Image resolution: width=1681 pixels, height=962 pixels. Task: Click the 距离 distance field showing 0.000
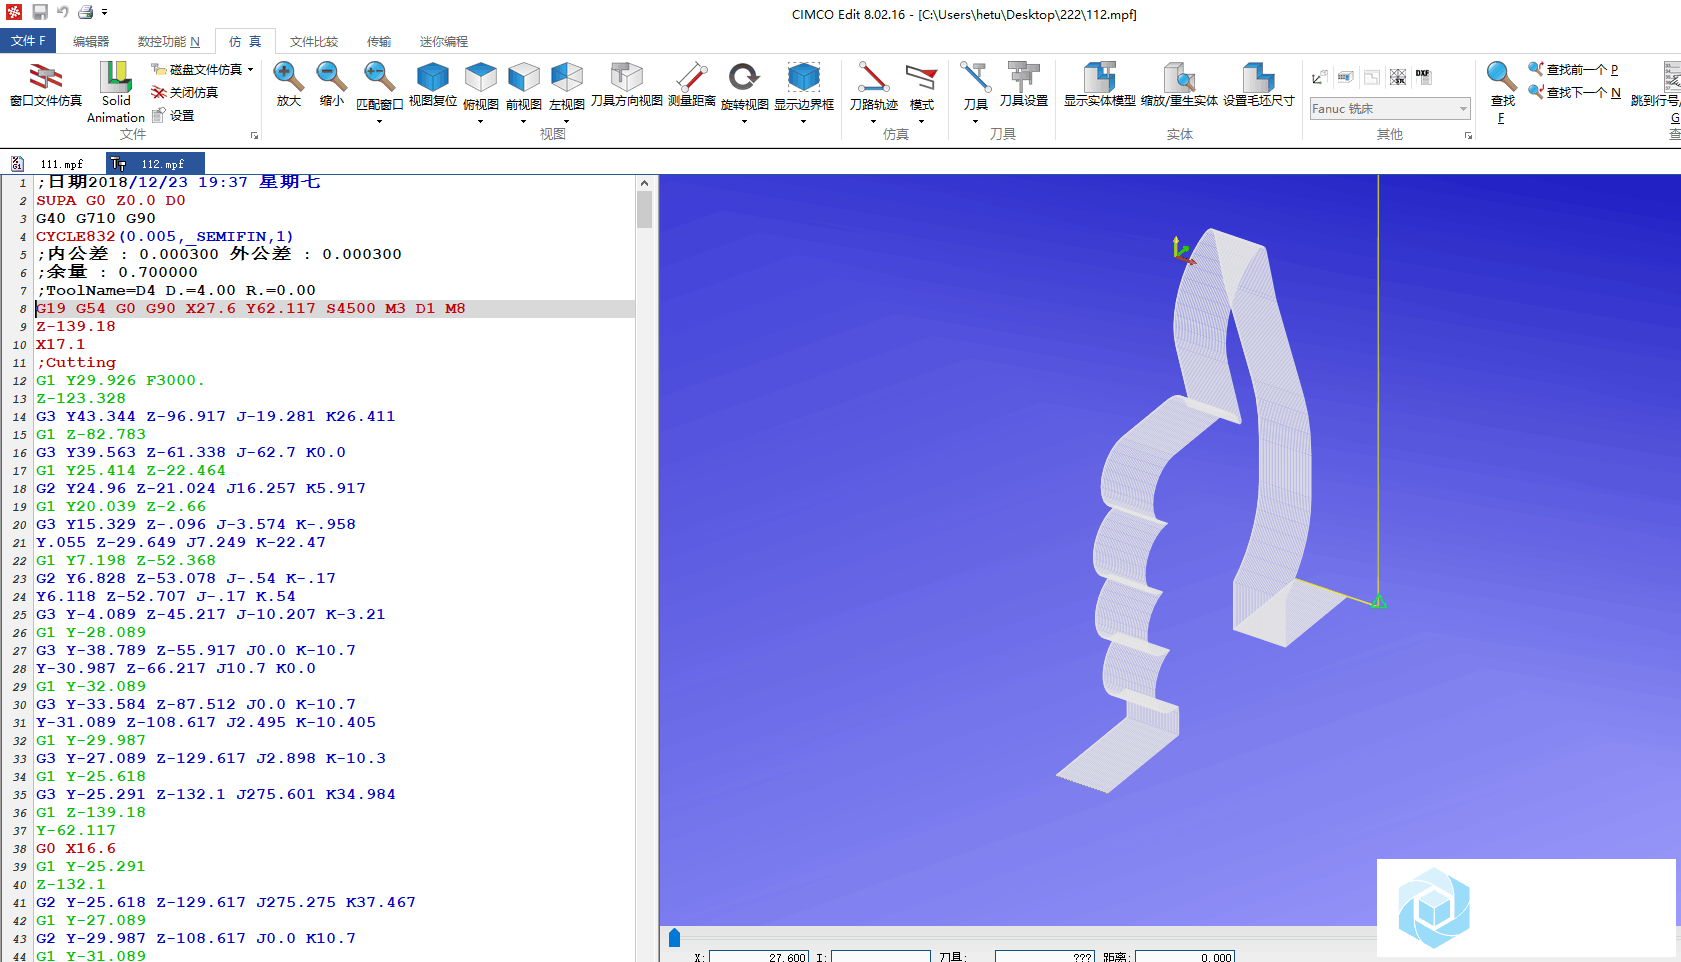pos(1185,957)
